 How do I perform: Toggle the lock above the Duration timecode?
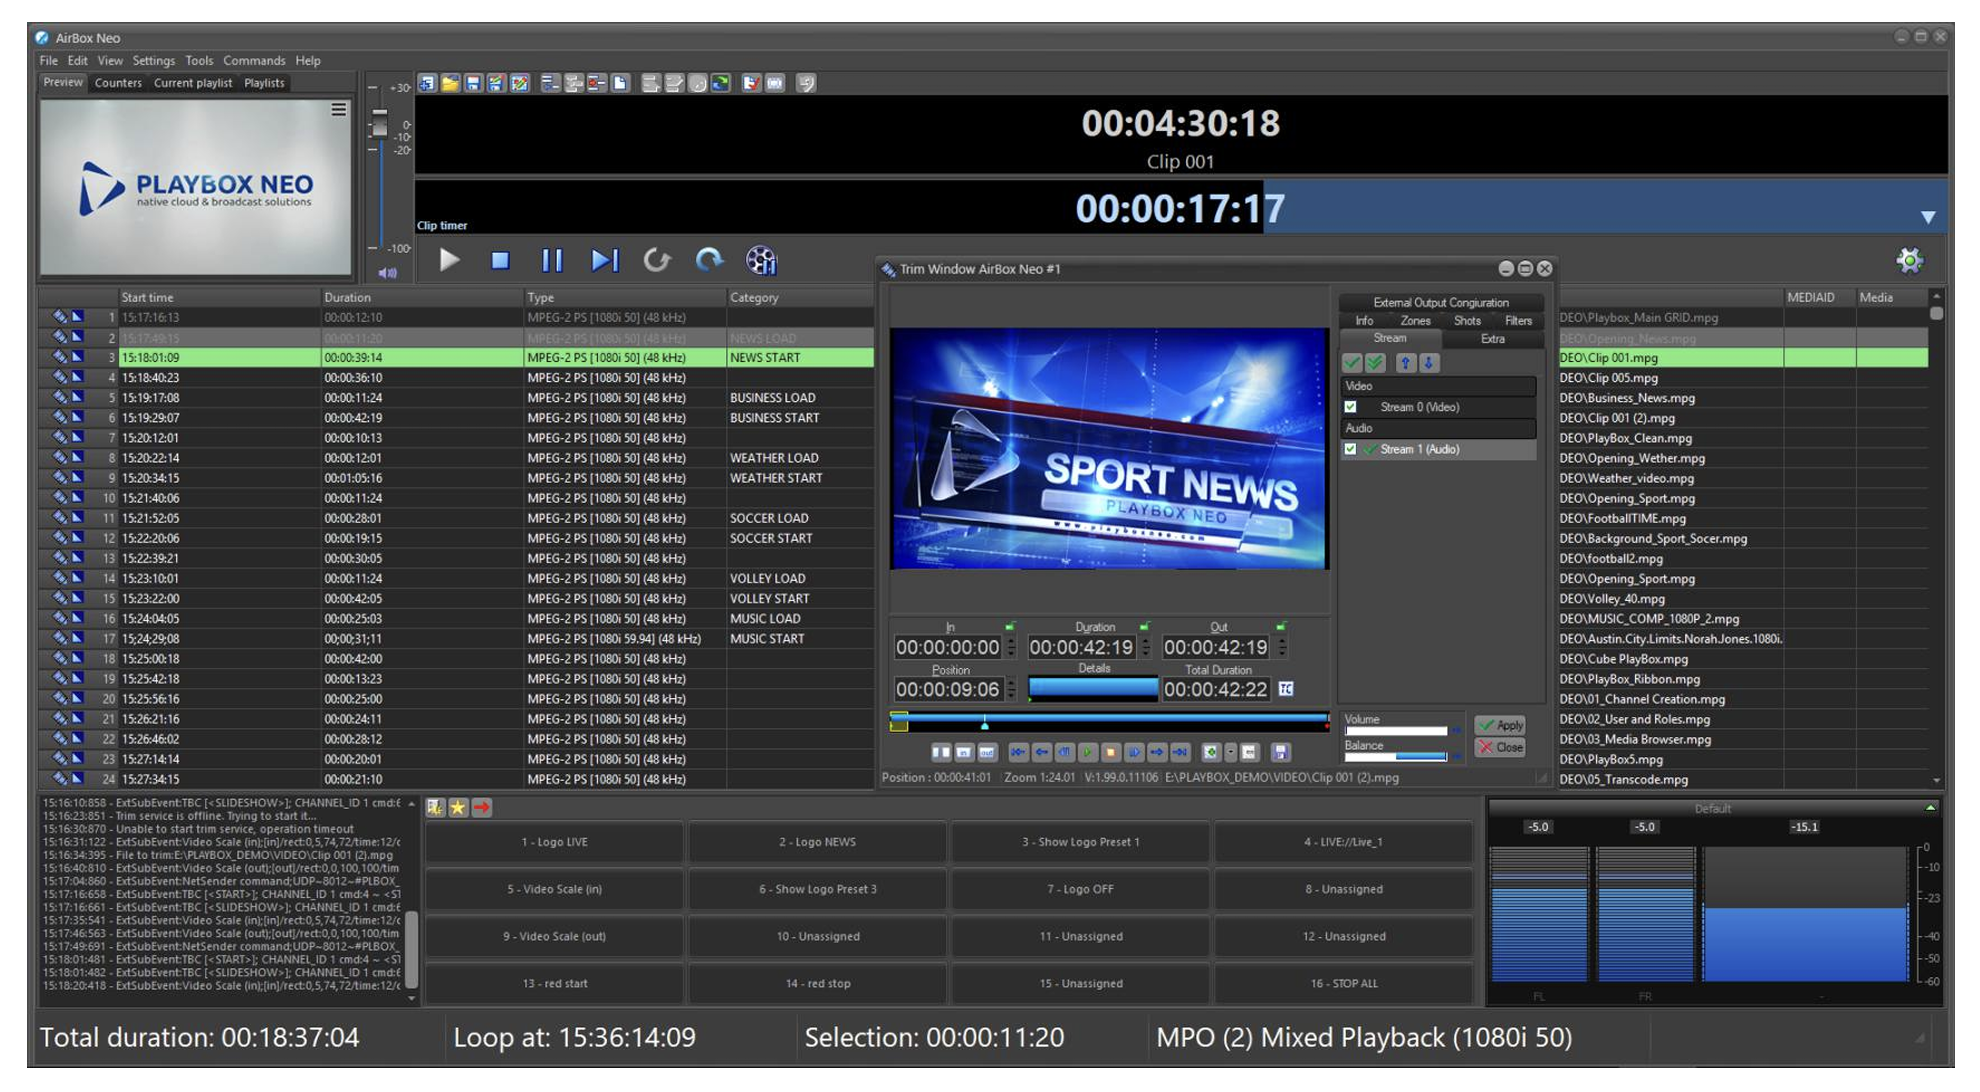1145,627
